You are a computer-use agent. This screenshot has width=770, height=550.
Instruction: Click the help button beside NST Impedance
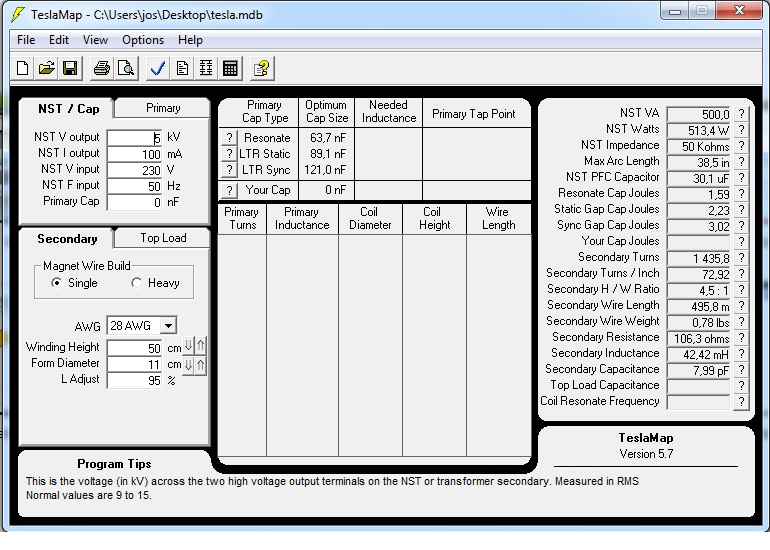tap(742, 146)
